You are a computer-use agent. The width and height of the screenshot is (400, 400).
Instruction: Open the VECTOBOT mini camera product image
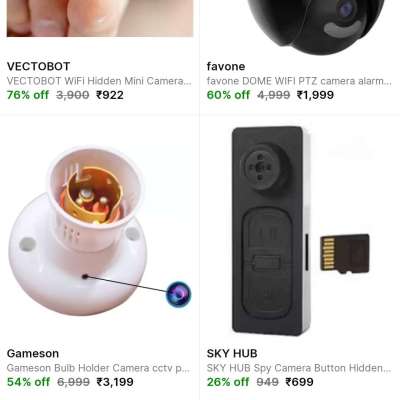tap(100, 18)
